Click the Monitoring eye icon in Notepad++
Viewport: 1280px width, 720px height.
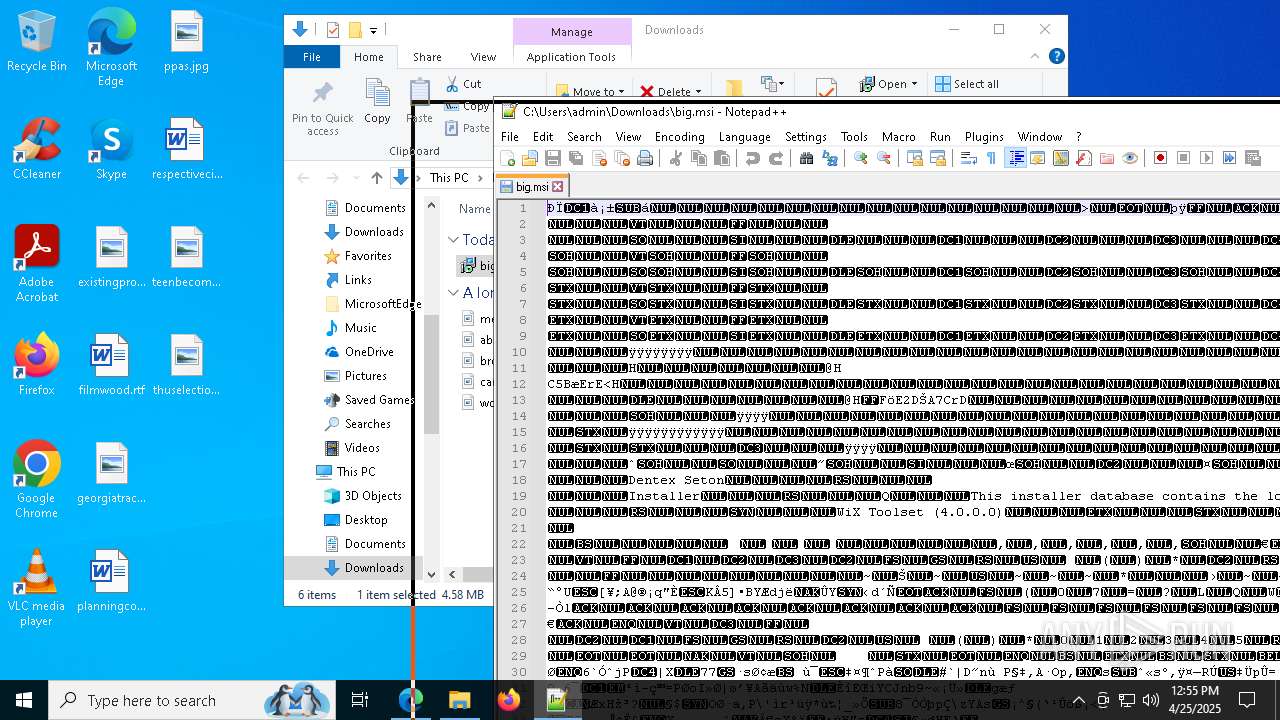1130,158
